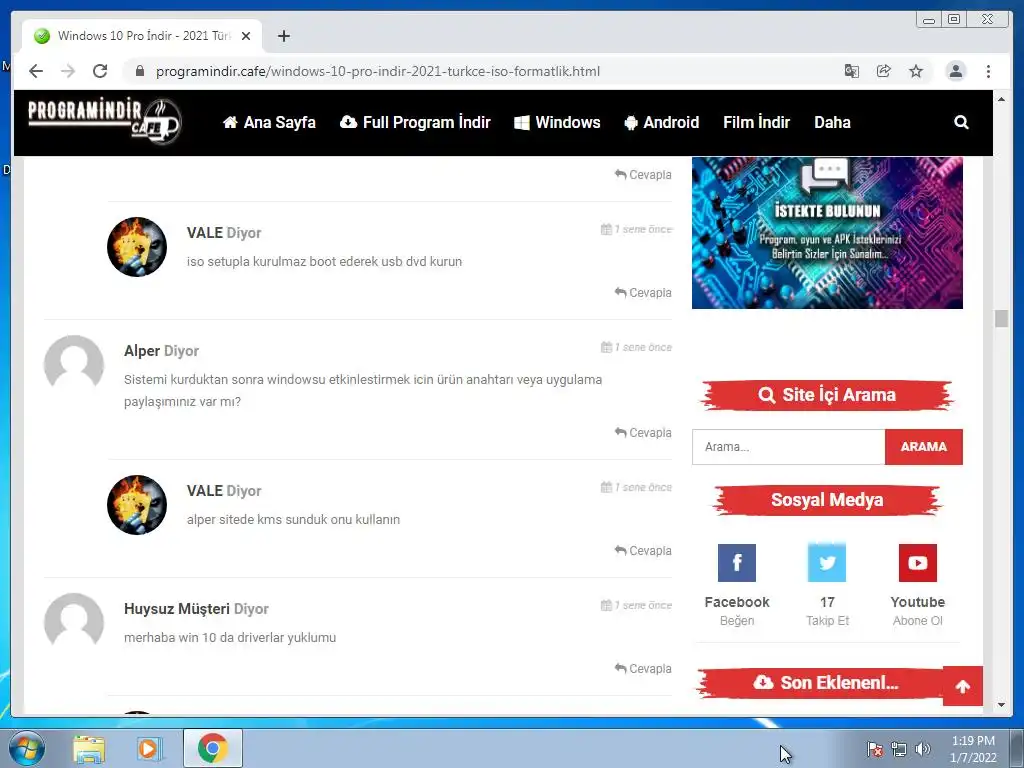
Task: Expand the Daha menu
Action: (x=832, y=122)
